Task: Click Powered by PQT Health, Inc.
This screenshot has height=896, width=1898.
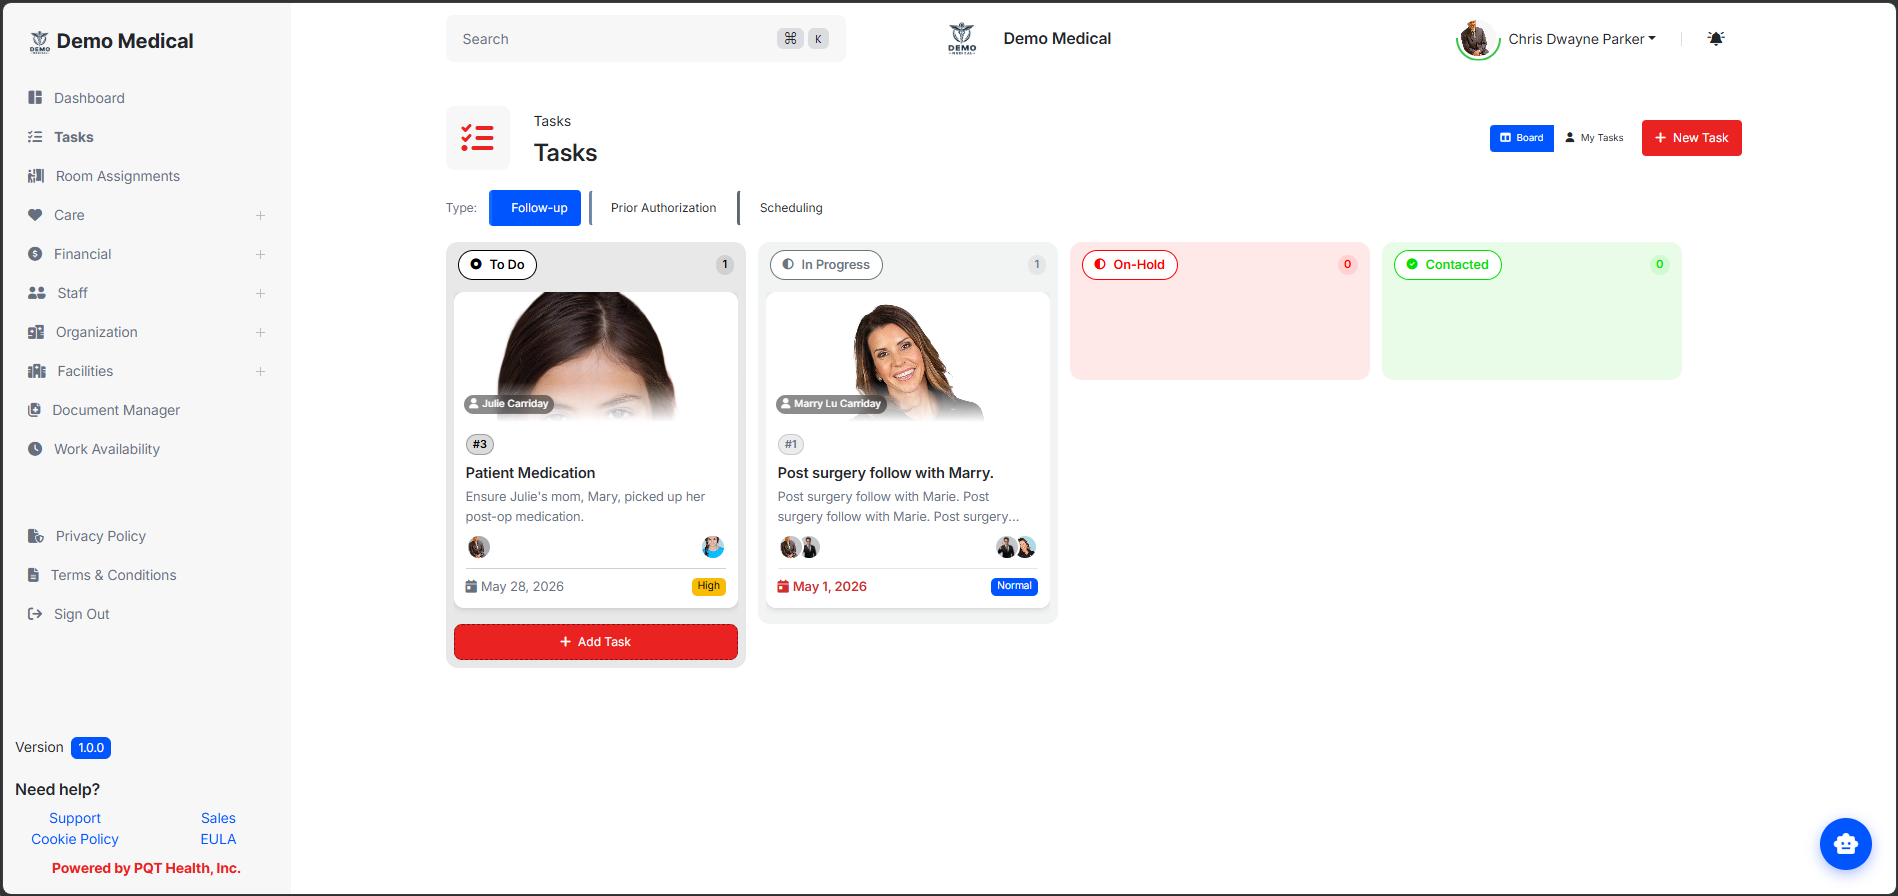Action: (x=146, y=868)
